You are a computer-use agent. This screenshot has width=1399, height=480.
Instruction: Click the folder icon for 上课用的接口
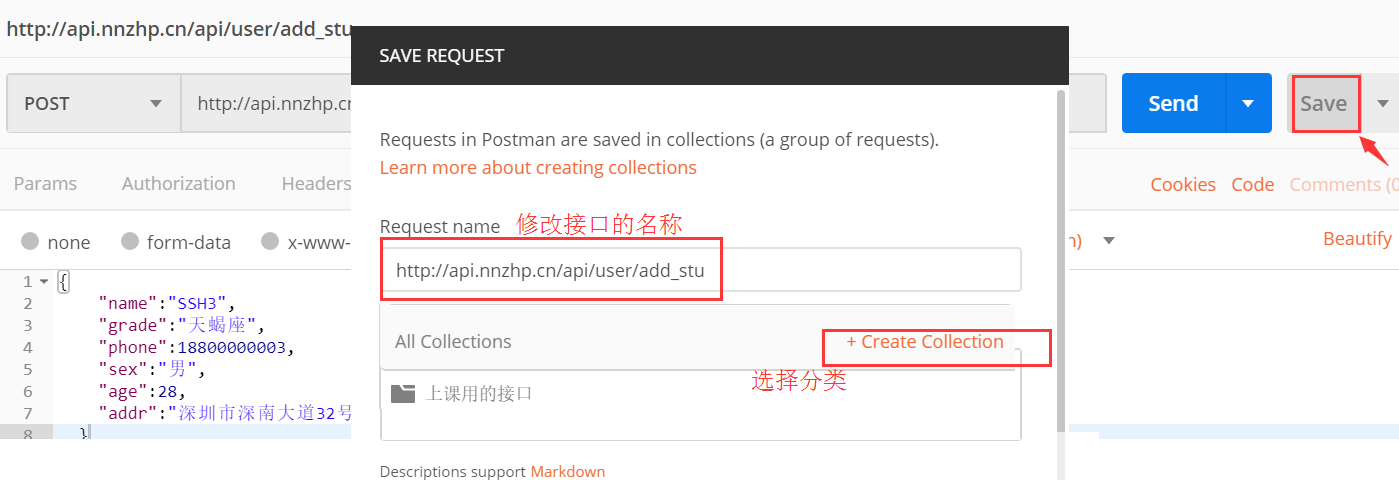[x=403, y=393]
